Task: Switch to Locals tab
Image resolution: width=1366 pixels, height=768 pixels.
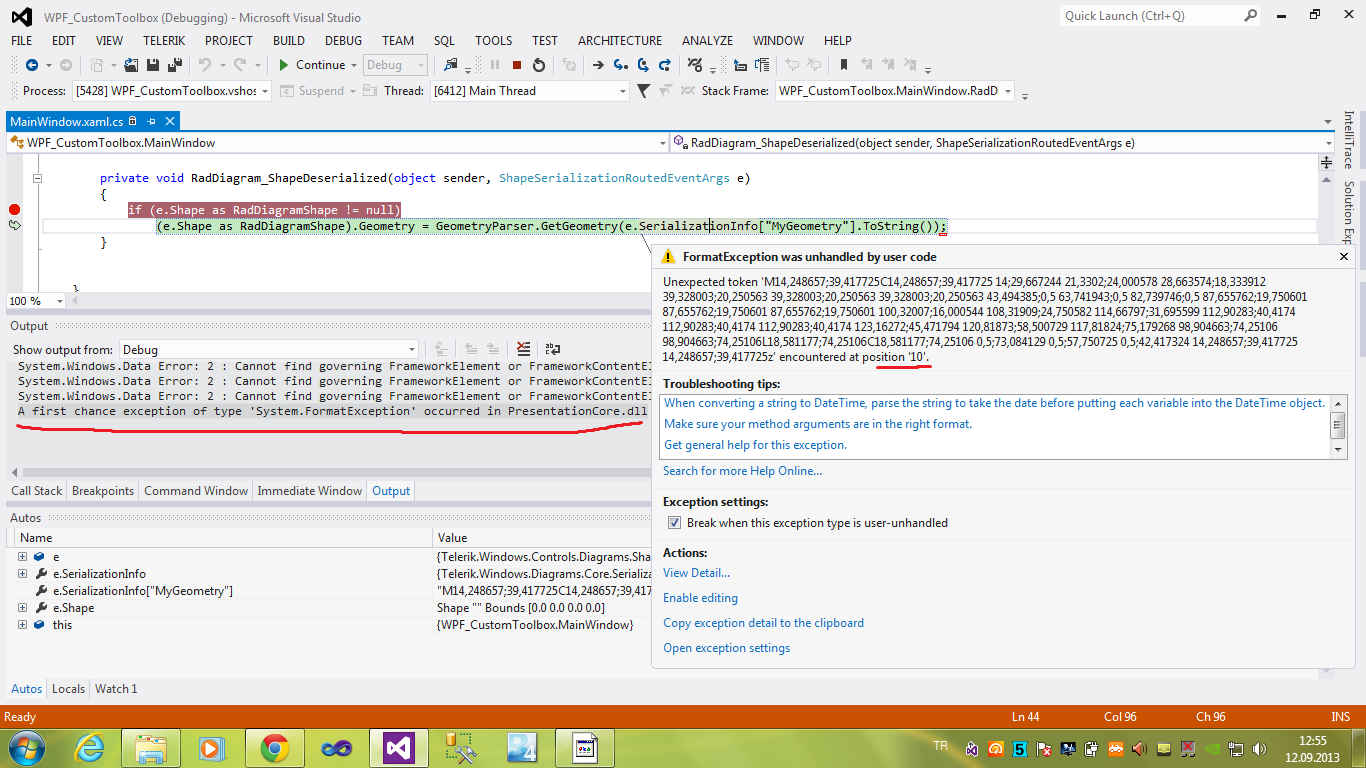Action: coord(68,689)
